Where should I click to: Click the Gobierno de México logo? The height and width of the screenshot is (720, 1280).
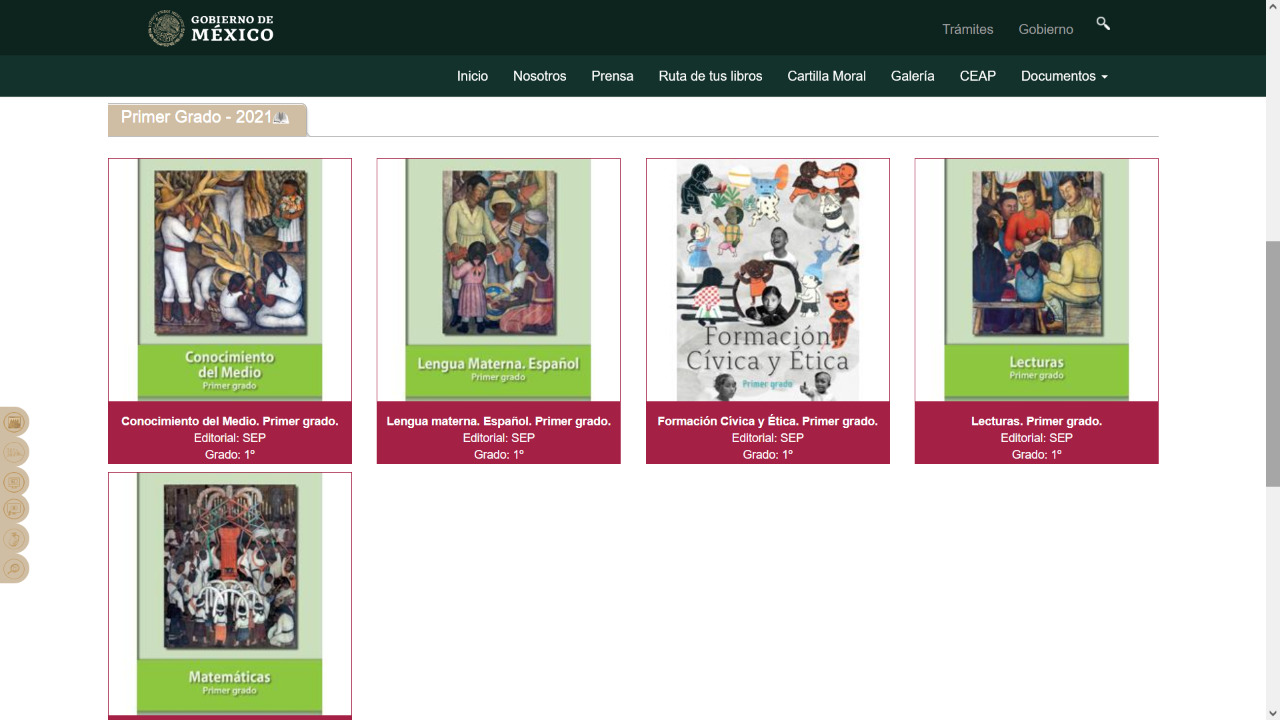tap(211, 28)
